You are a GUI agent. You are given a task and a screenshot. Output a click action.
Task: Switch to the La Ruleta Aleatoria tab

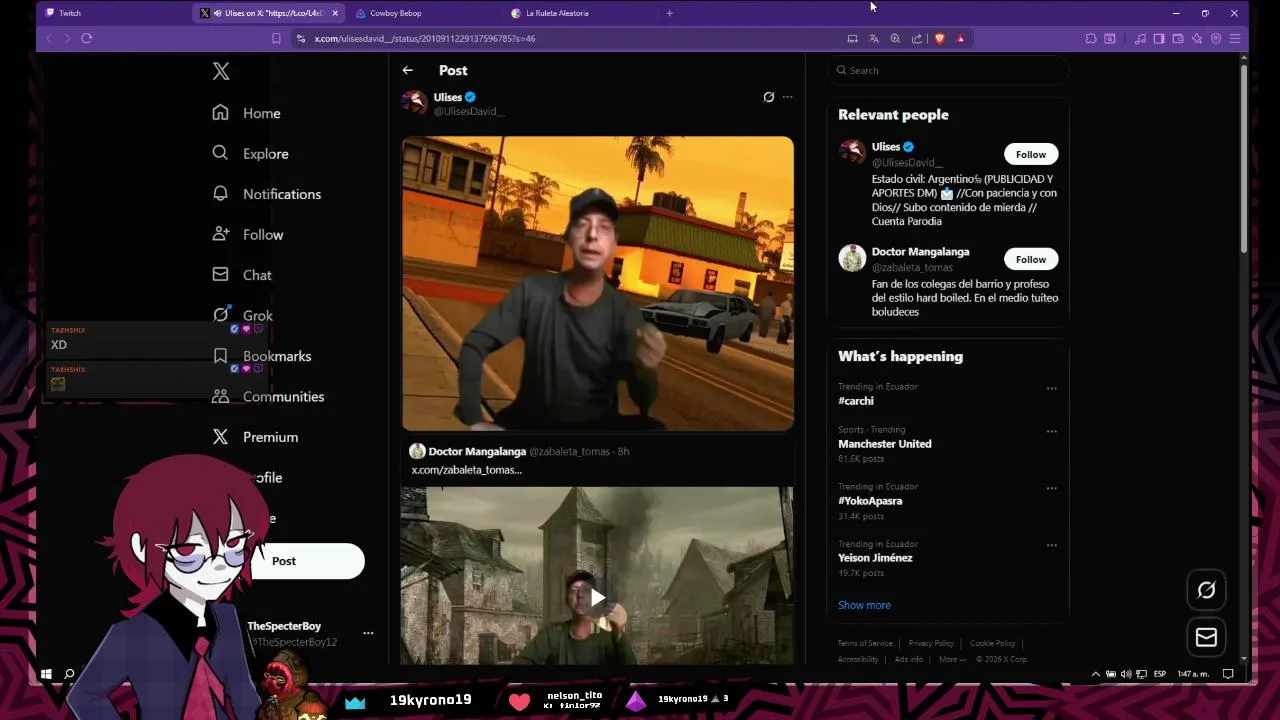(580, 13)
